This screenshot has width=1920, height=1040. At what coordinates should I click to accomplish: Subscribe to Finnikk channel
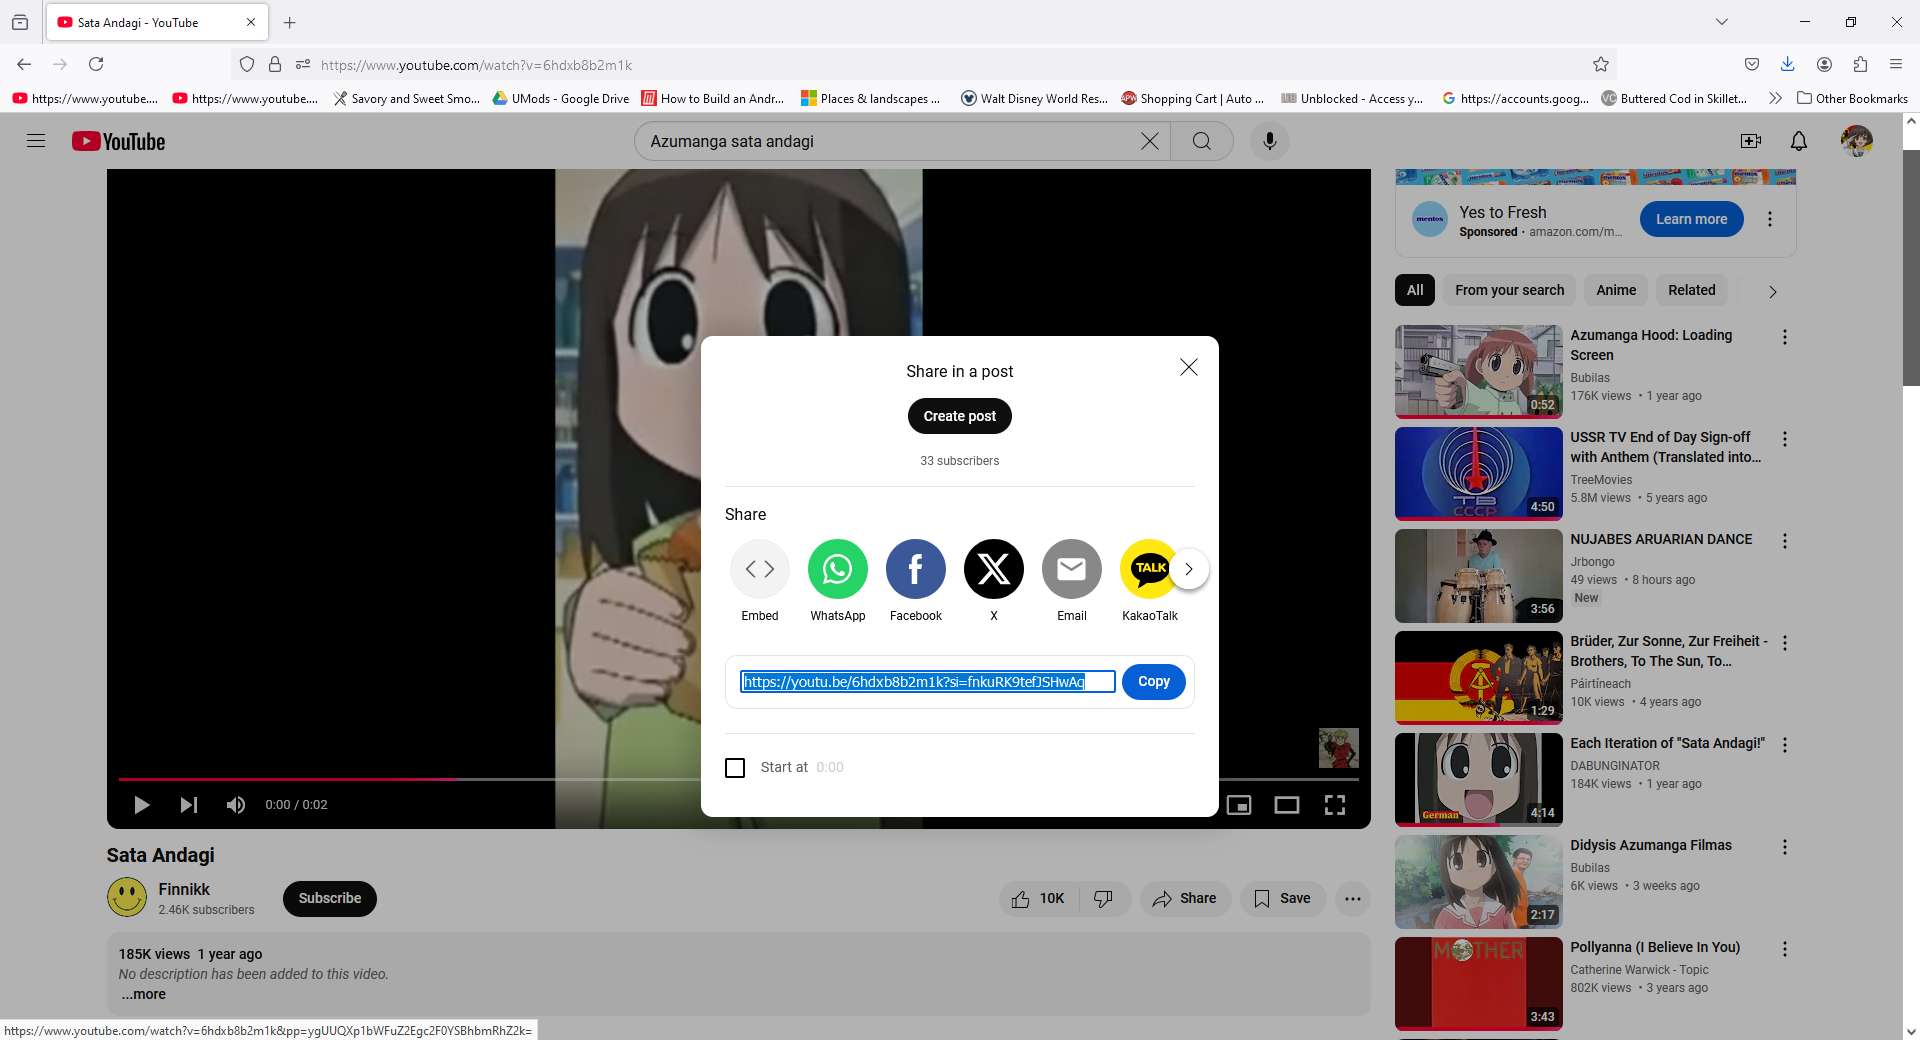pos(330,898)
